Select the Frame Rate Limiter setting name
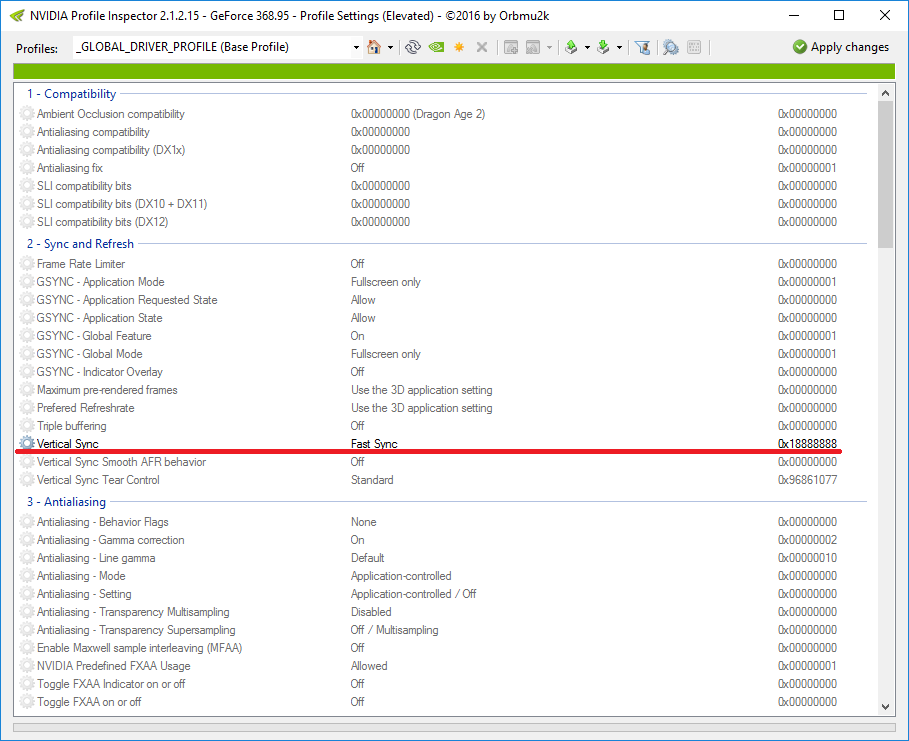This screenshot has height=741, width=909. (81, 264)
